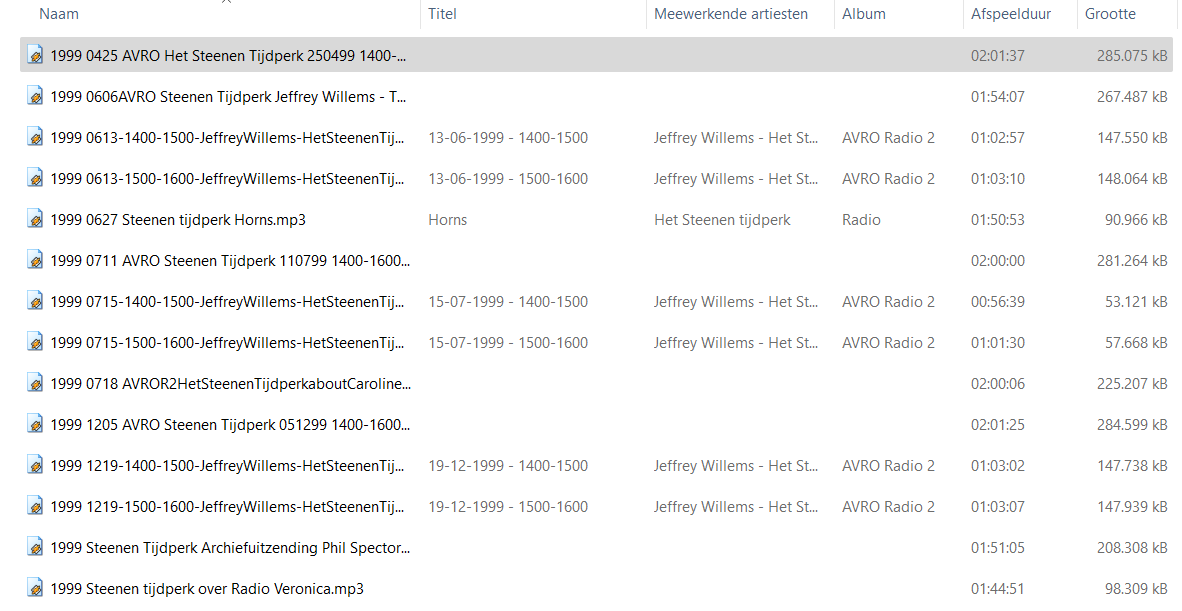The height and width of the screenshot is (611, 1182).
Task: Click icon of 1999 0627 Steenen tijdperk Horns.mp3
Action: tap(35, 219)
